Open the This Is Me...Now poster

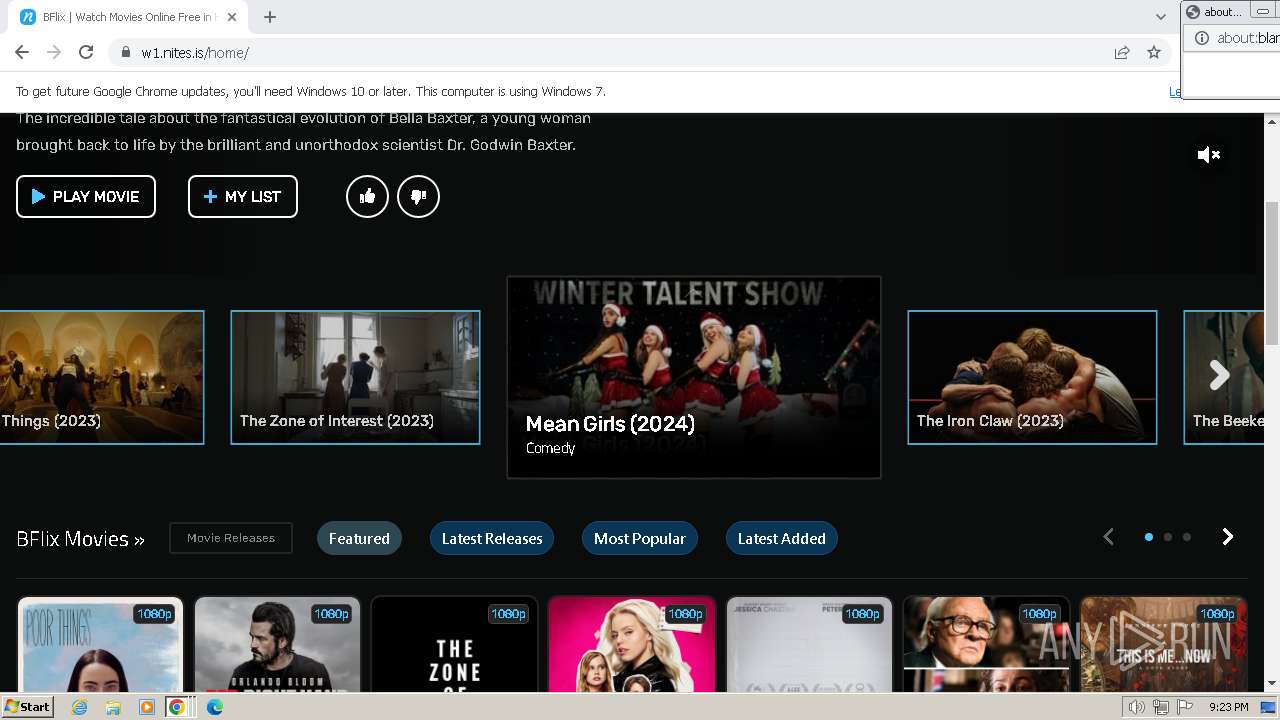tap(1163, 644)
